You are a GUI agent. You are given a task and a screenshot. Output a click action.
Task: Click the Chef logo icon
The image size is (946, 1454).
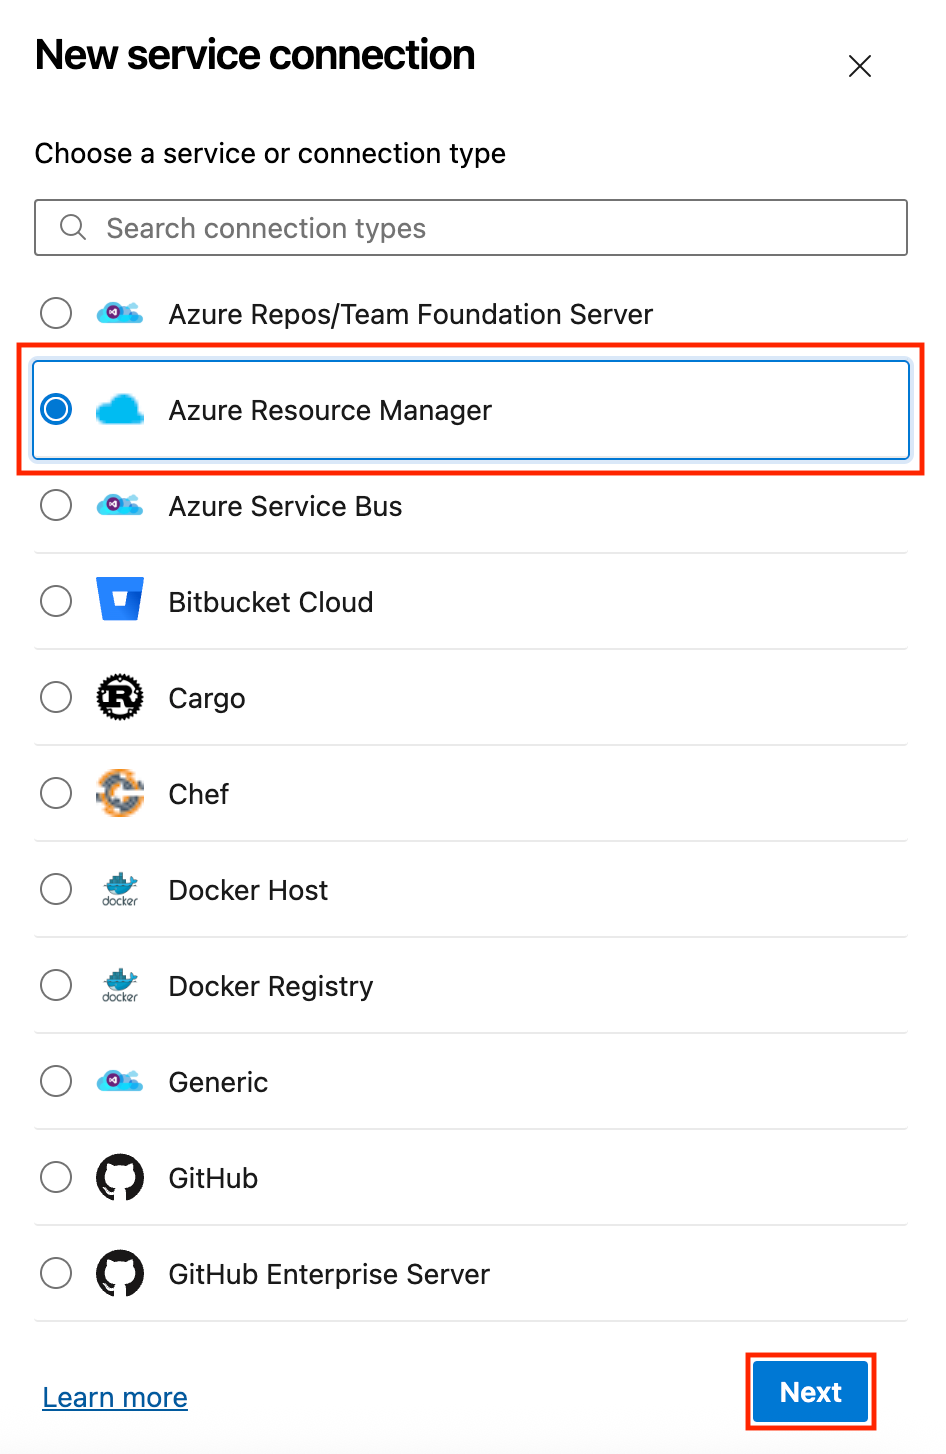119,793
